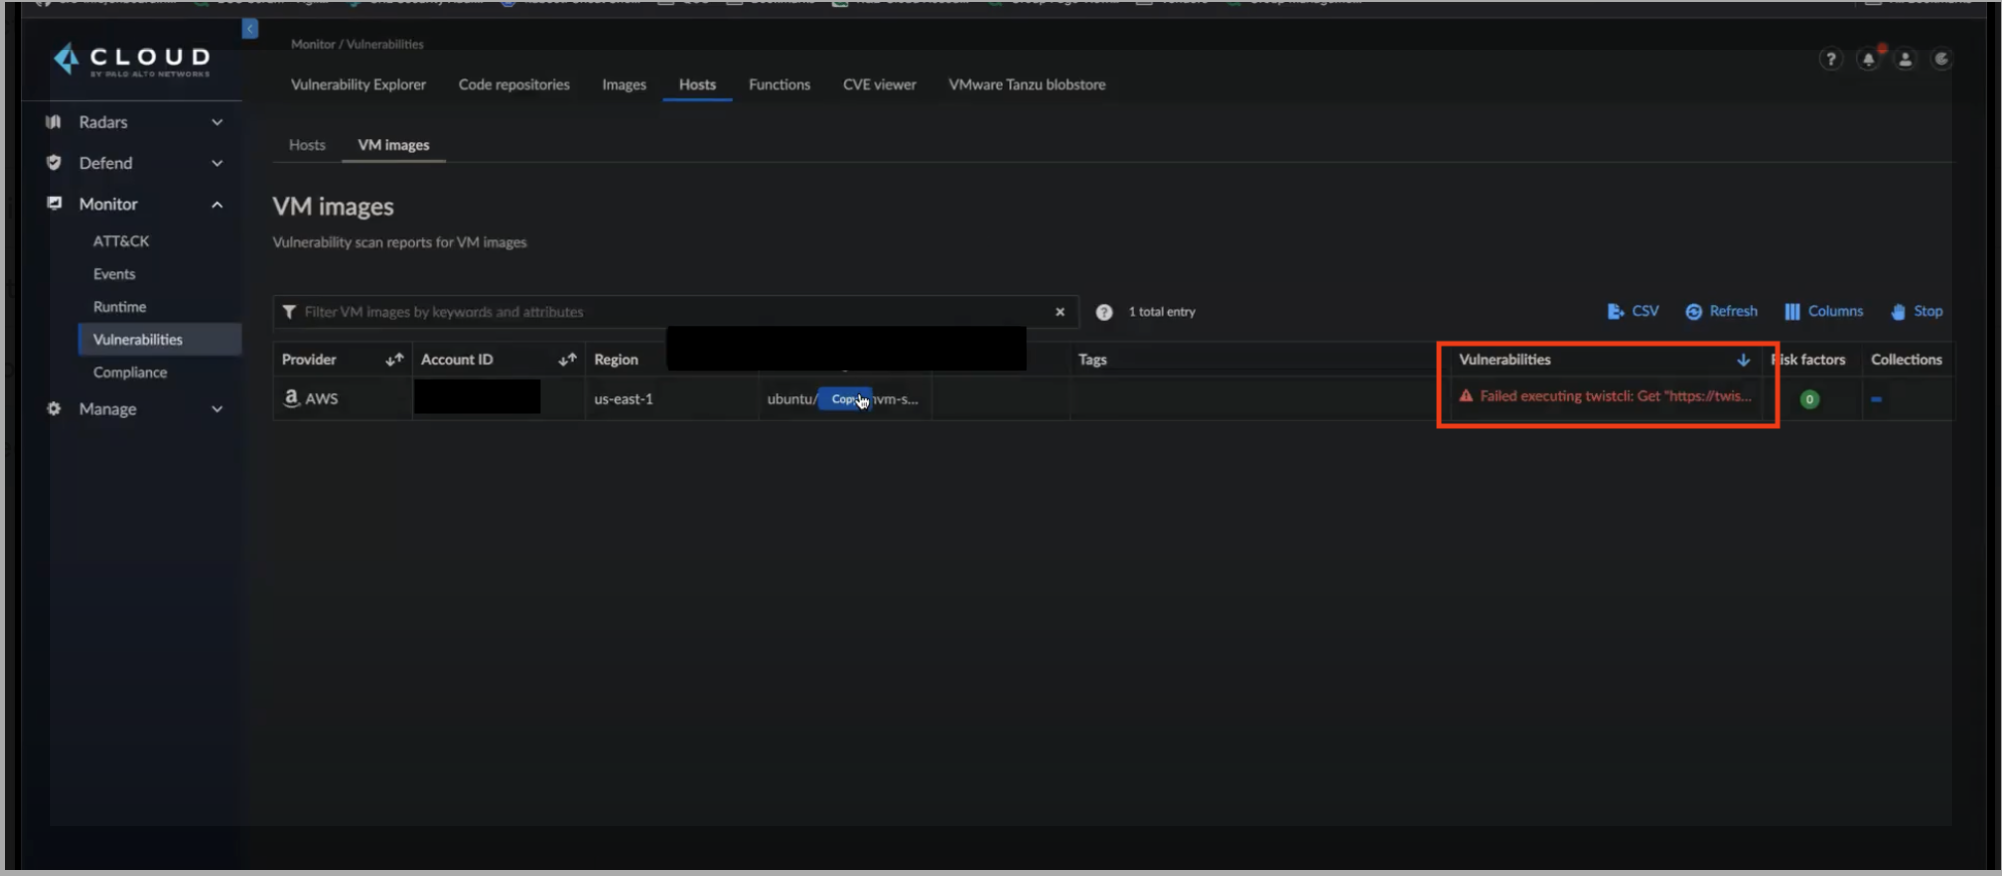This screenshot has height=876, width=2002.
Task: Click the Refresh button
Action: coord(1721,311)
